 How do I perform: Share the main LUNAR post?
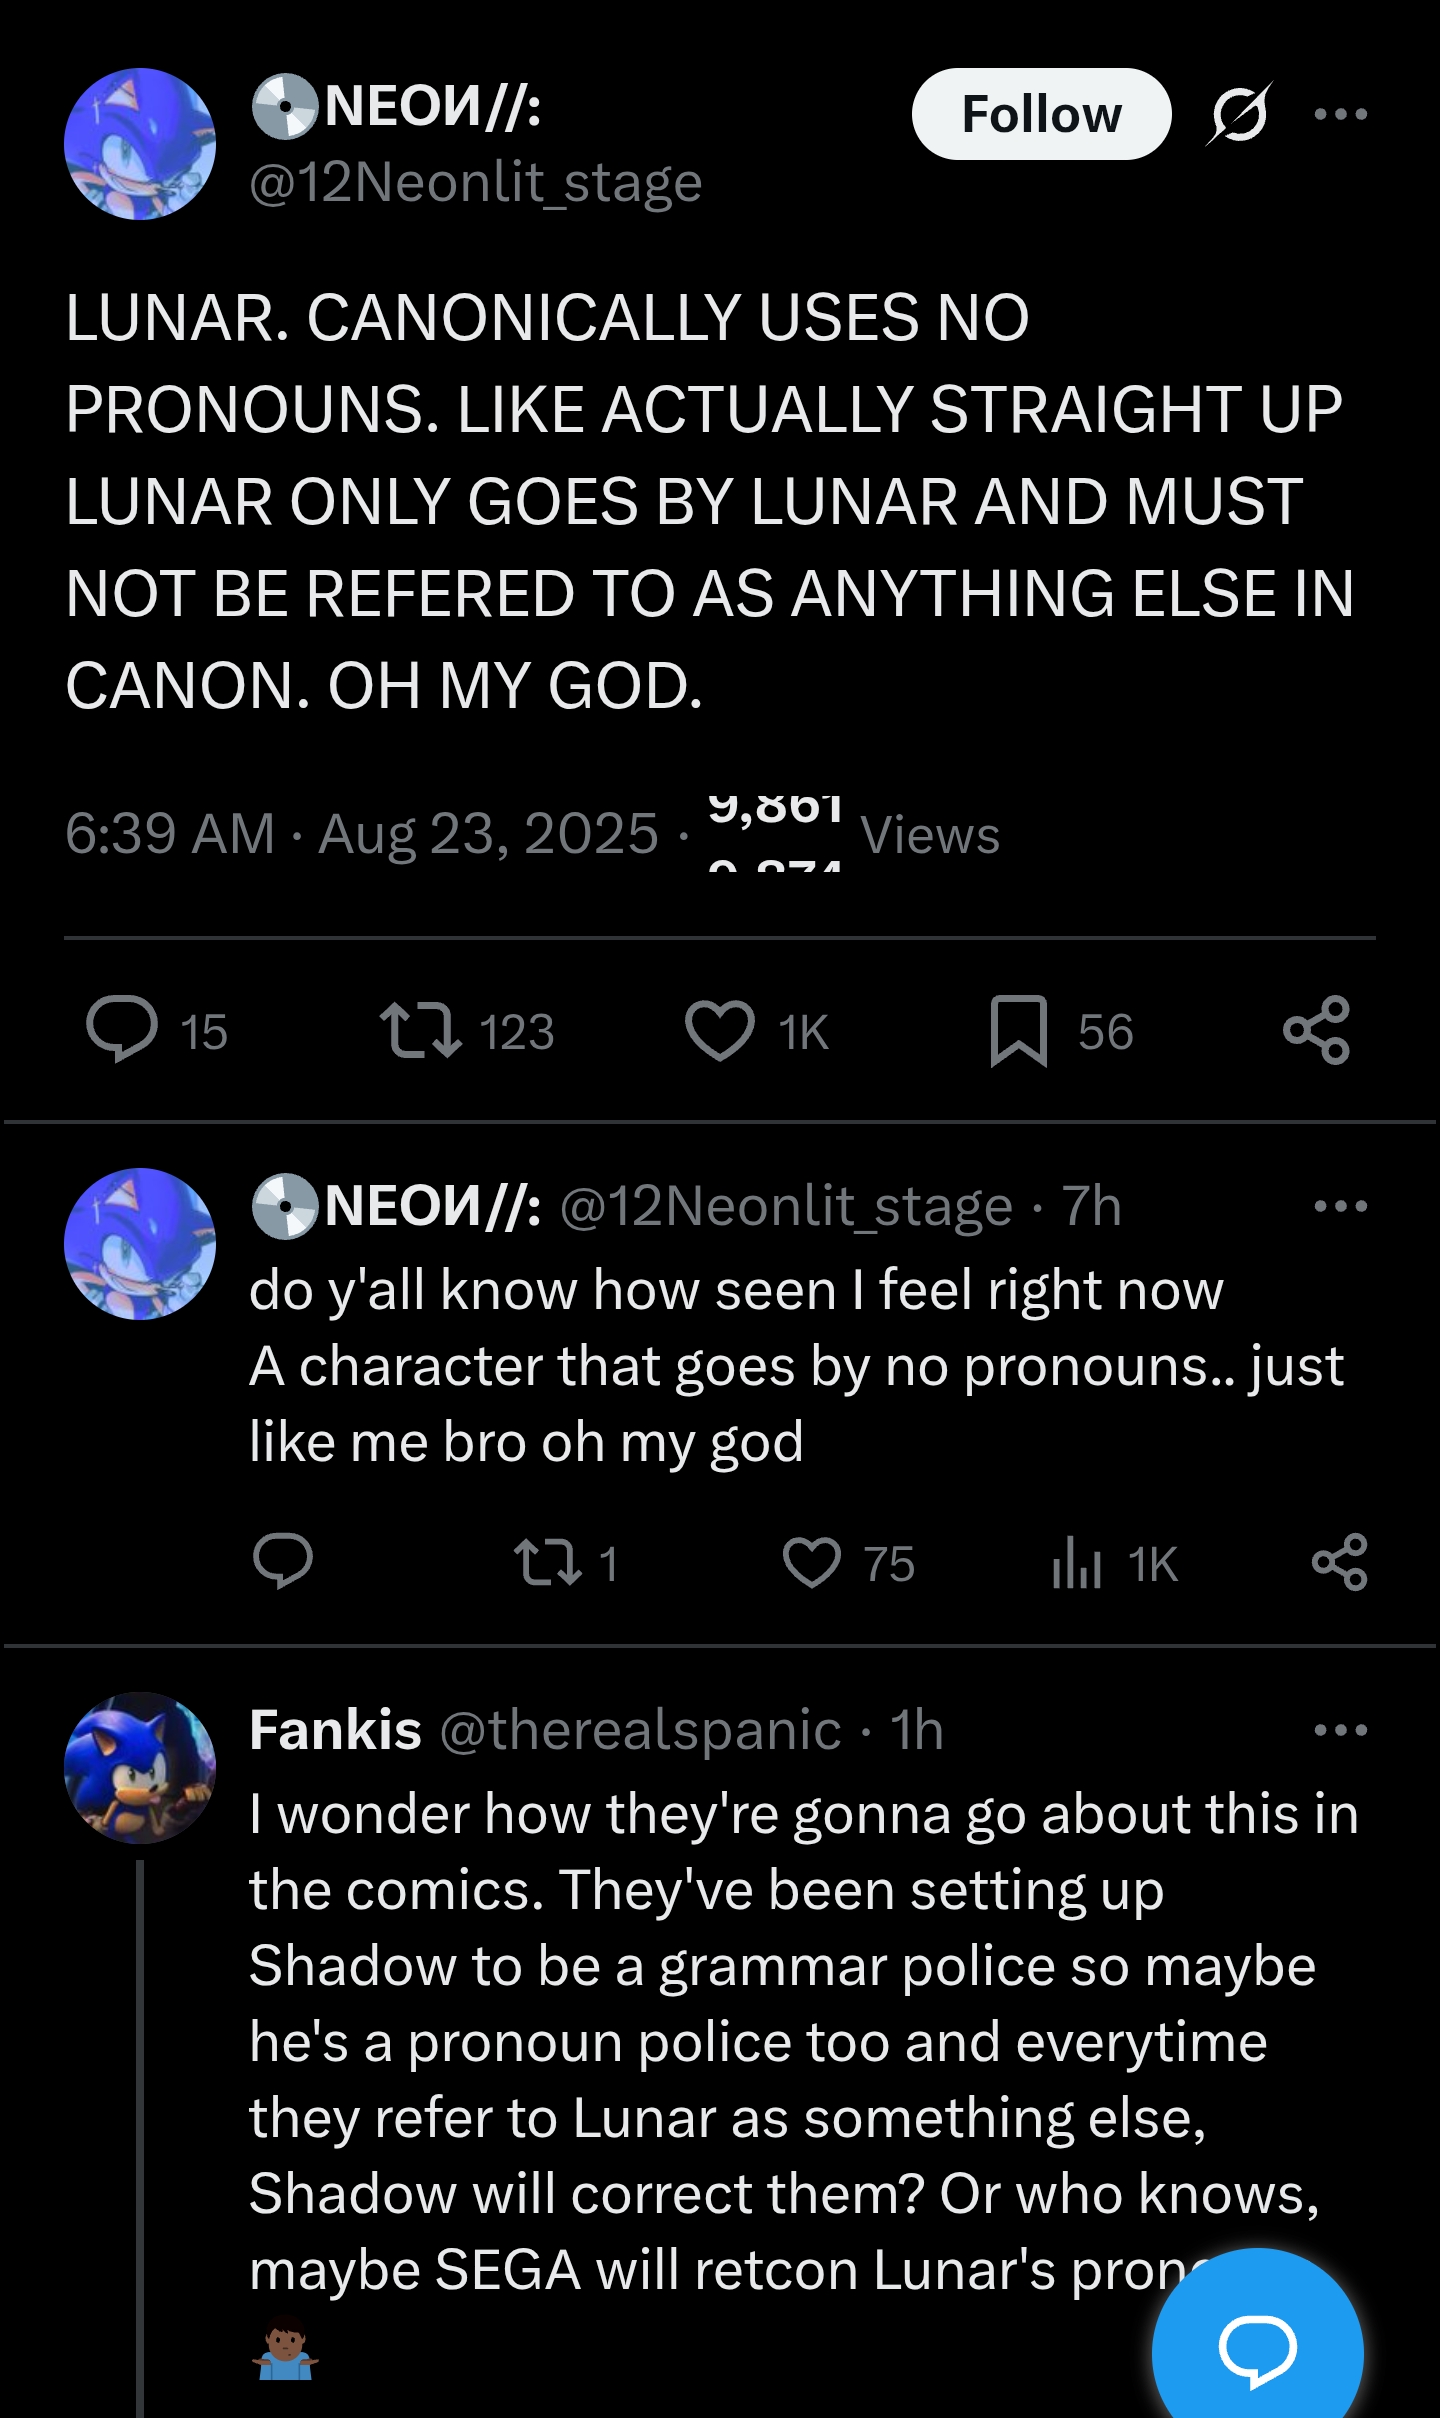pos(1316,1030)
